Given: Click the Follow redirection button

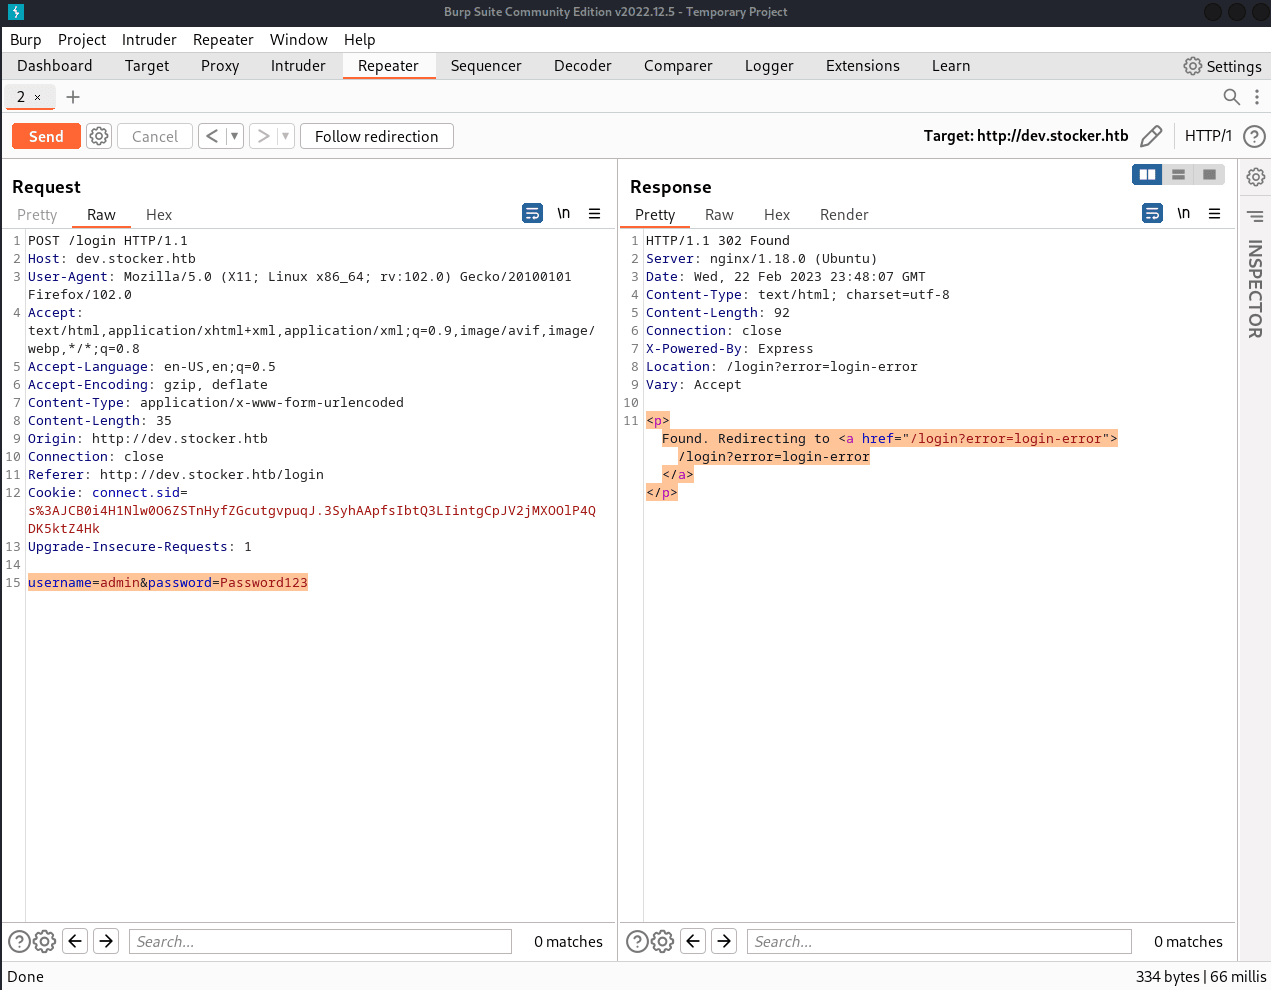Looking at the screenshot, I should click(x=376, y=136).
